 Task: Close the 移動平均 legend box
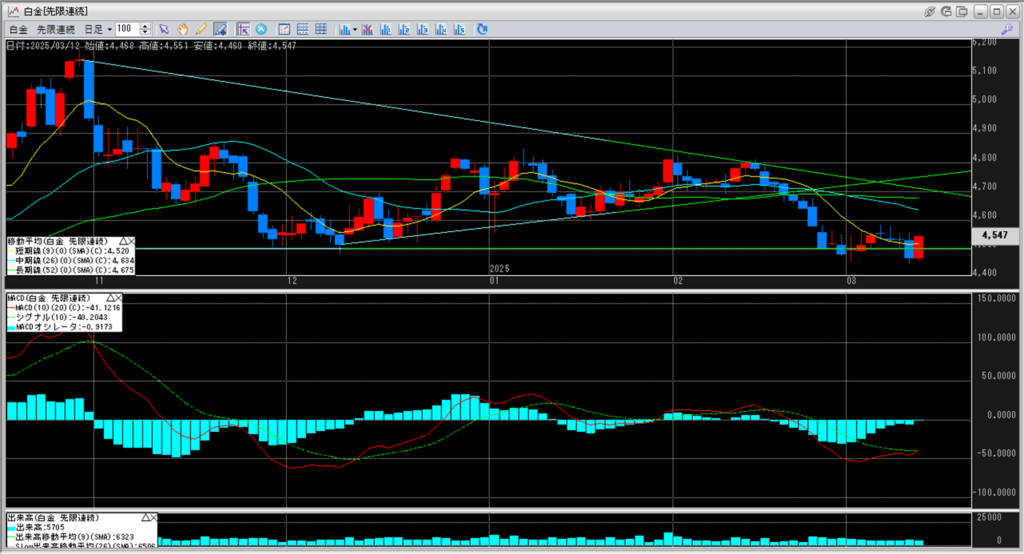pos(134,241)
